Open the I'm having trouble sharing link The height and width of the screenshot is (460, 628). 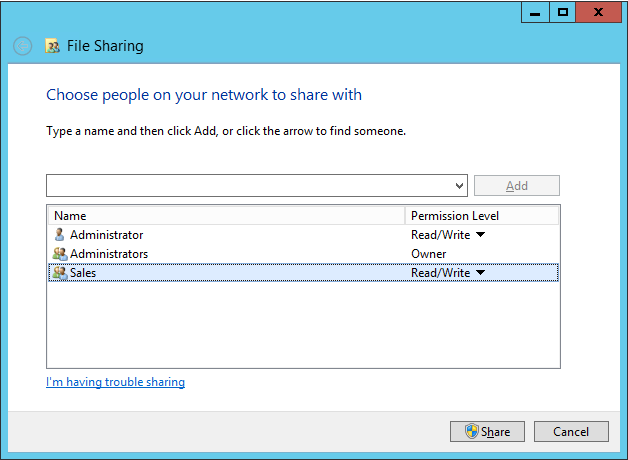pyautogui.click(x=115, y=382)
